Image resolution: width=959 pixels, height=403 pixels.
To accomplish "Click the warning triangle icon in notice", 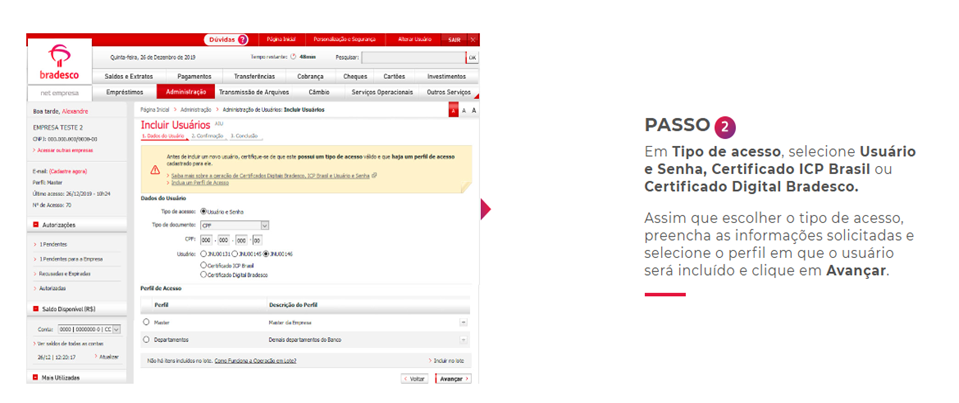I will [x=155, y=169].
